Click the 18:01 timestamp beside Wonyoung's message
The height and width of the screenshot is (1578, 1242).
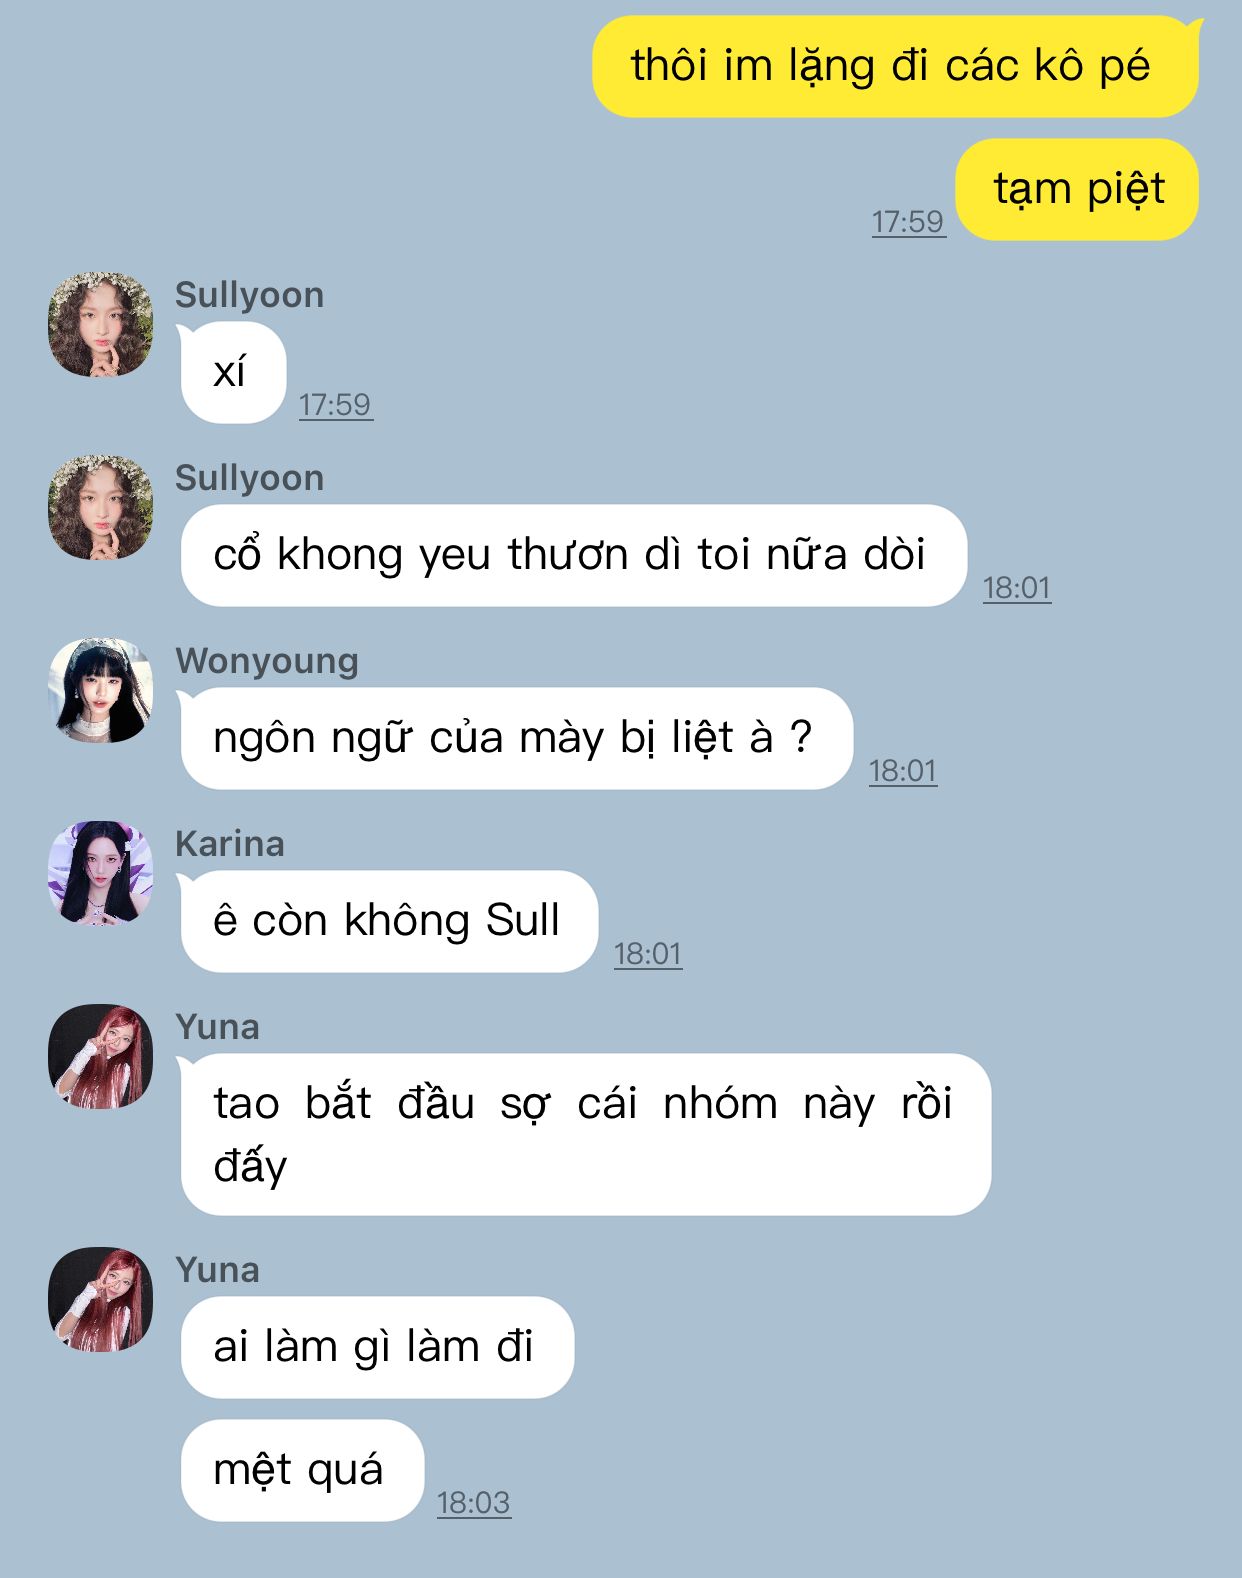pyautogui.click(x=903, y=770)
